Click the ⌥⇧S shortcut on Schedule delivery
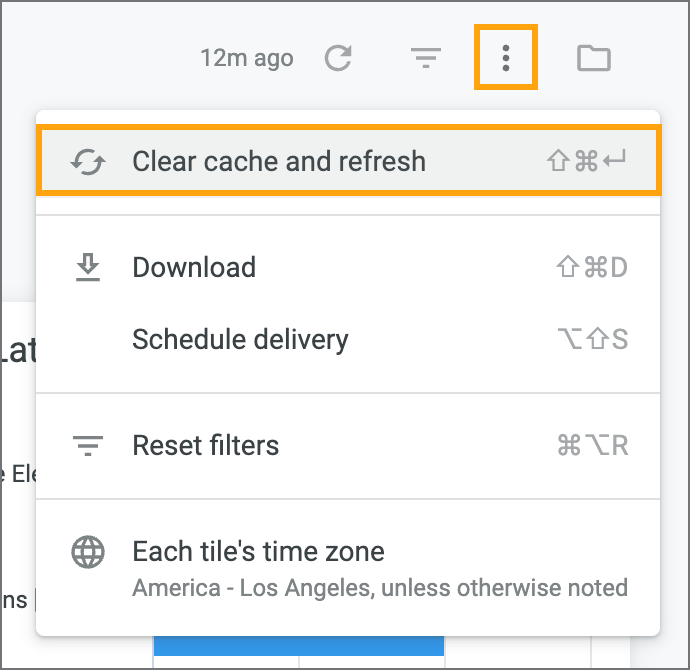690x670 pixels. (x=591, y=340)
